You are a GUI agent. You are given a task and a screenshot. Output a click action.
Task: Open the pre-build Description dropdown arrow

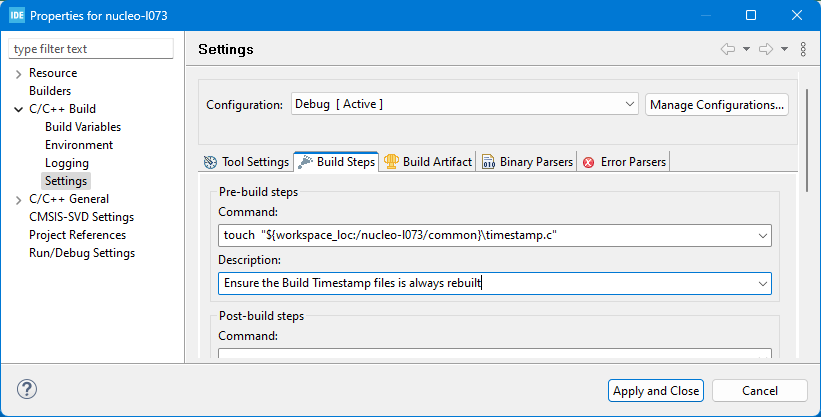tap(763, 284)
